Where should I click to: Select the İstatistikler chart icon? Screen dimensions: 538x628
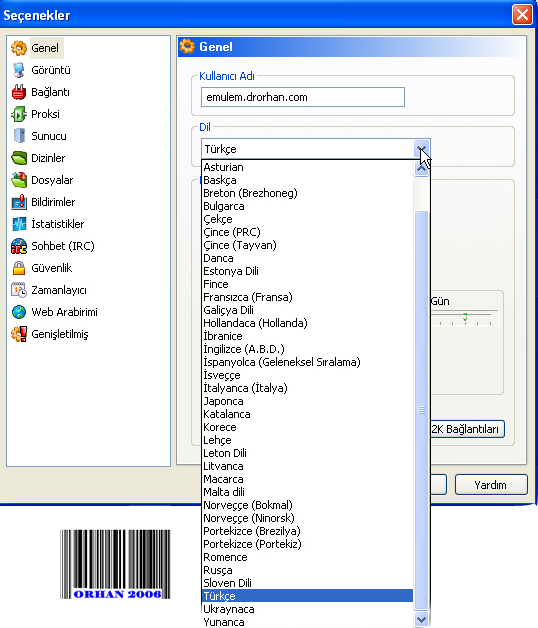tap(18, 224)
